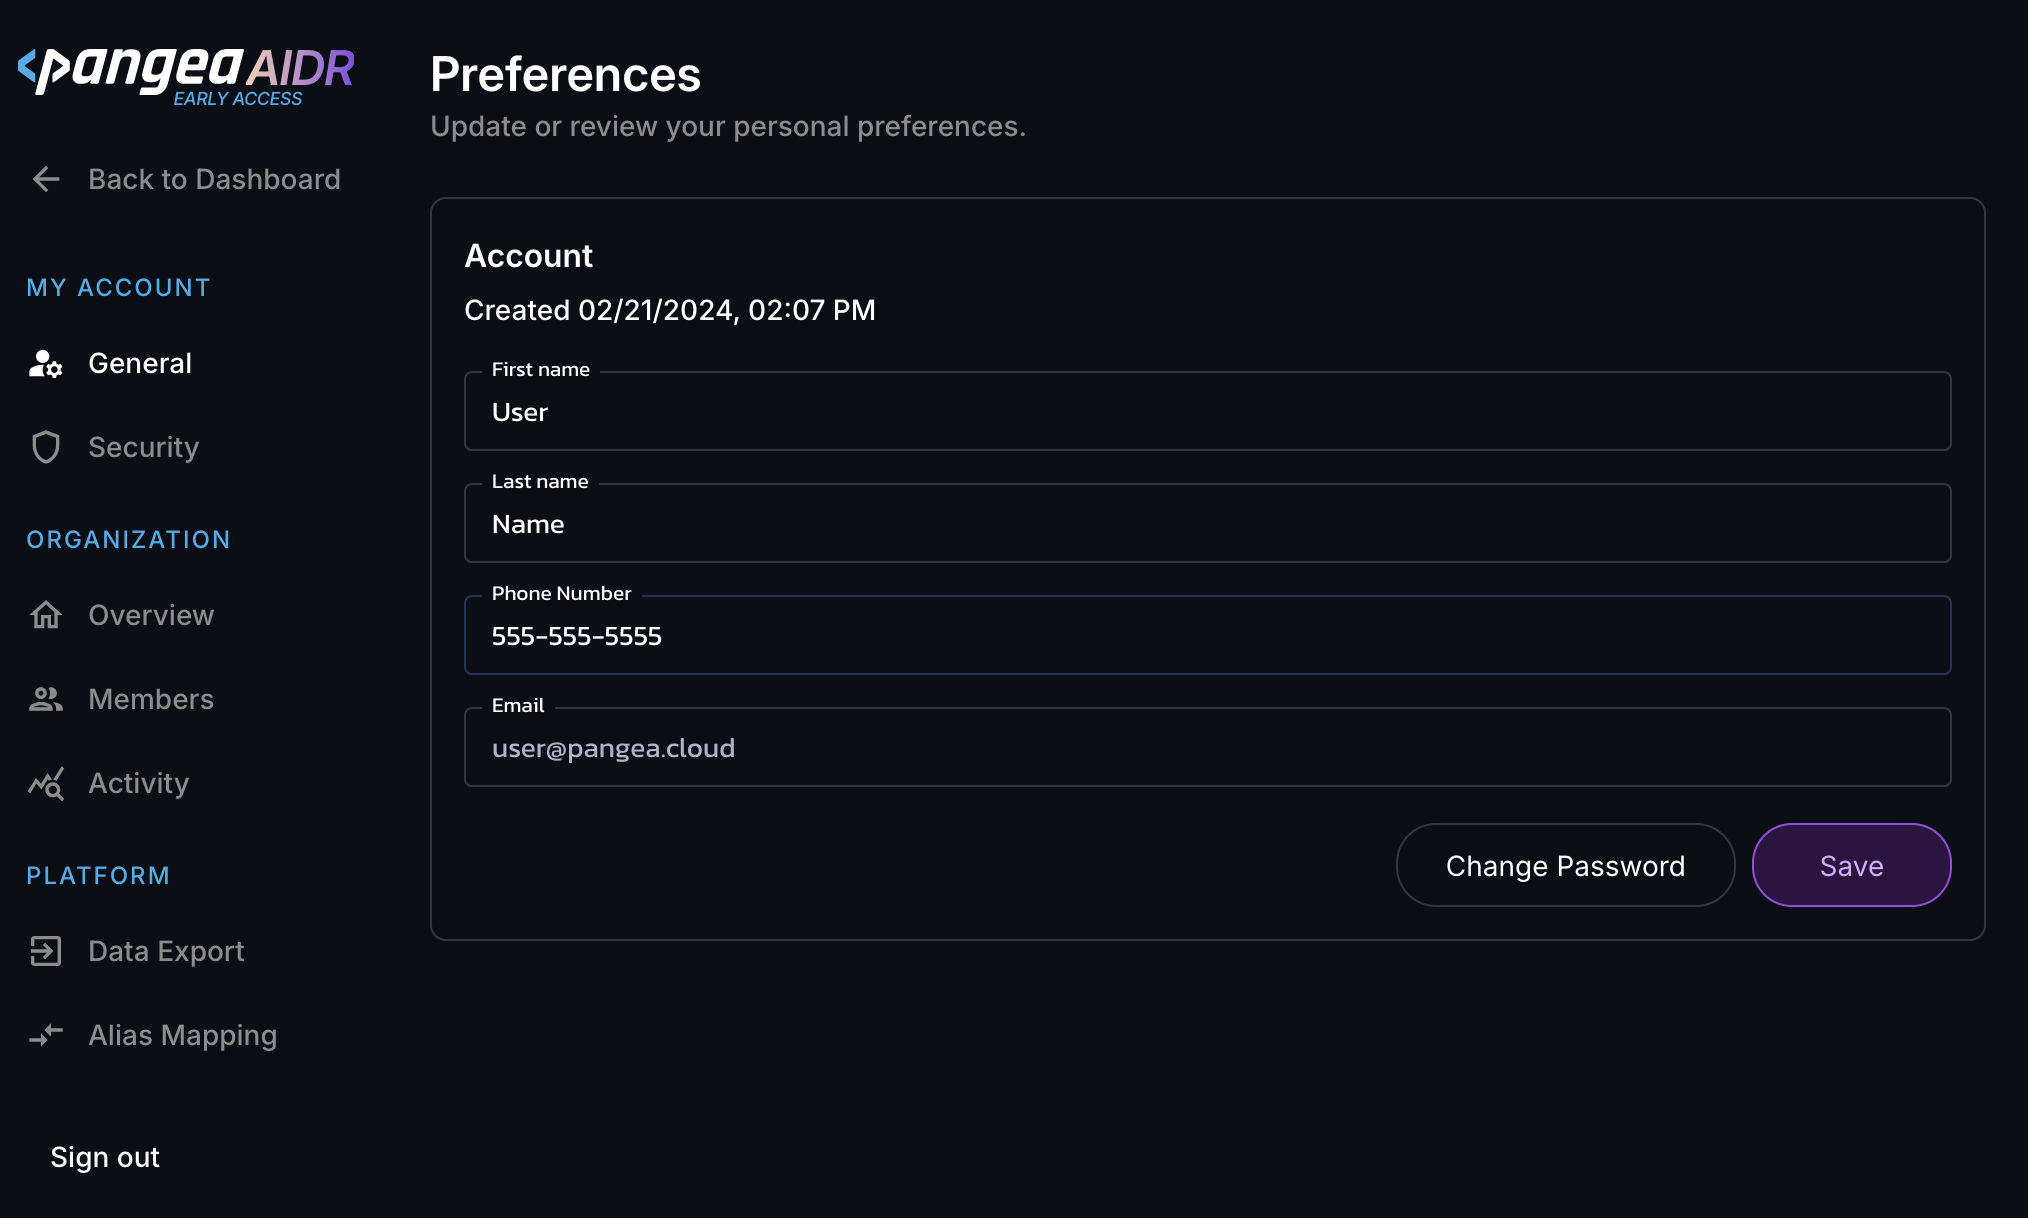Go to the Members page

(x=151, y=699)
